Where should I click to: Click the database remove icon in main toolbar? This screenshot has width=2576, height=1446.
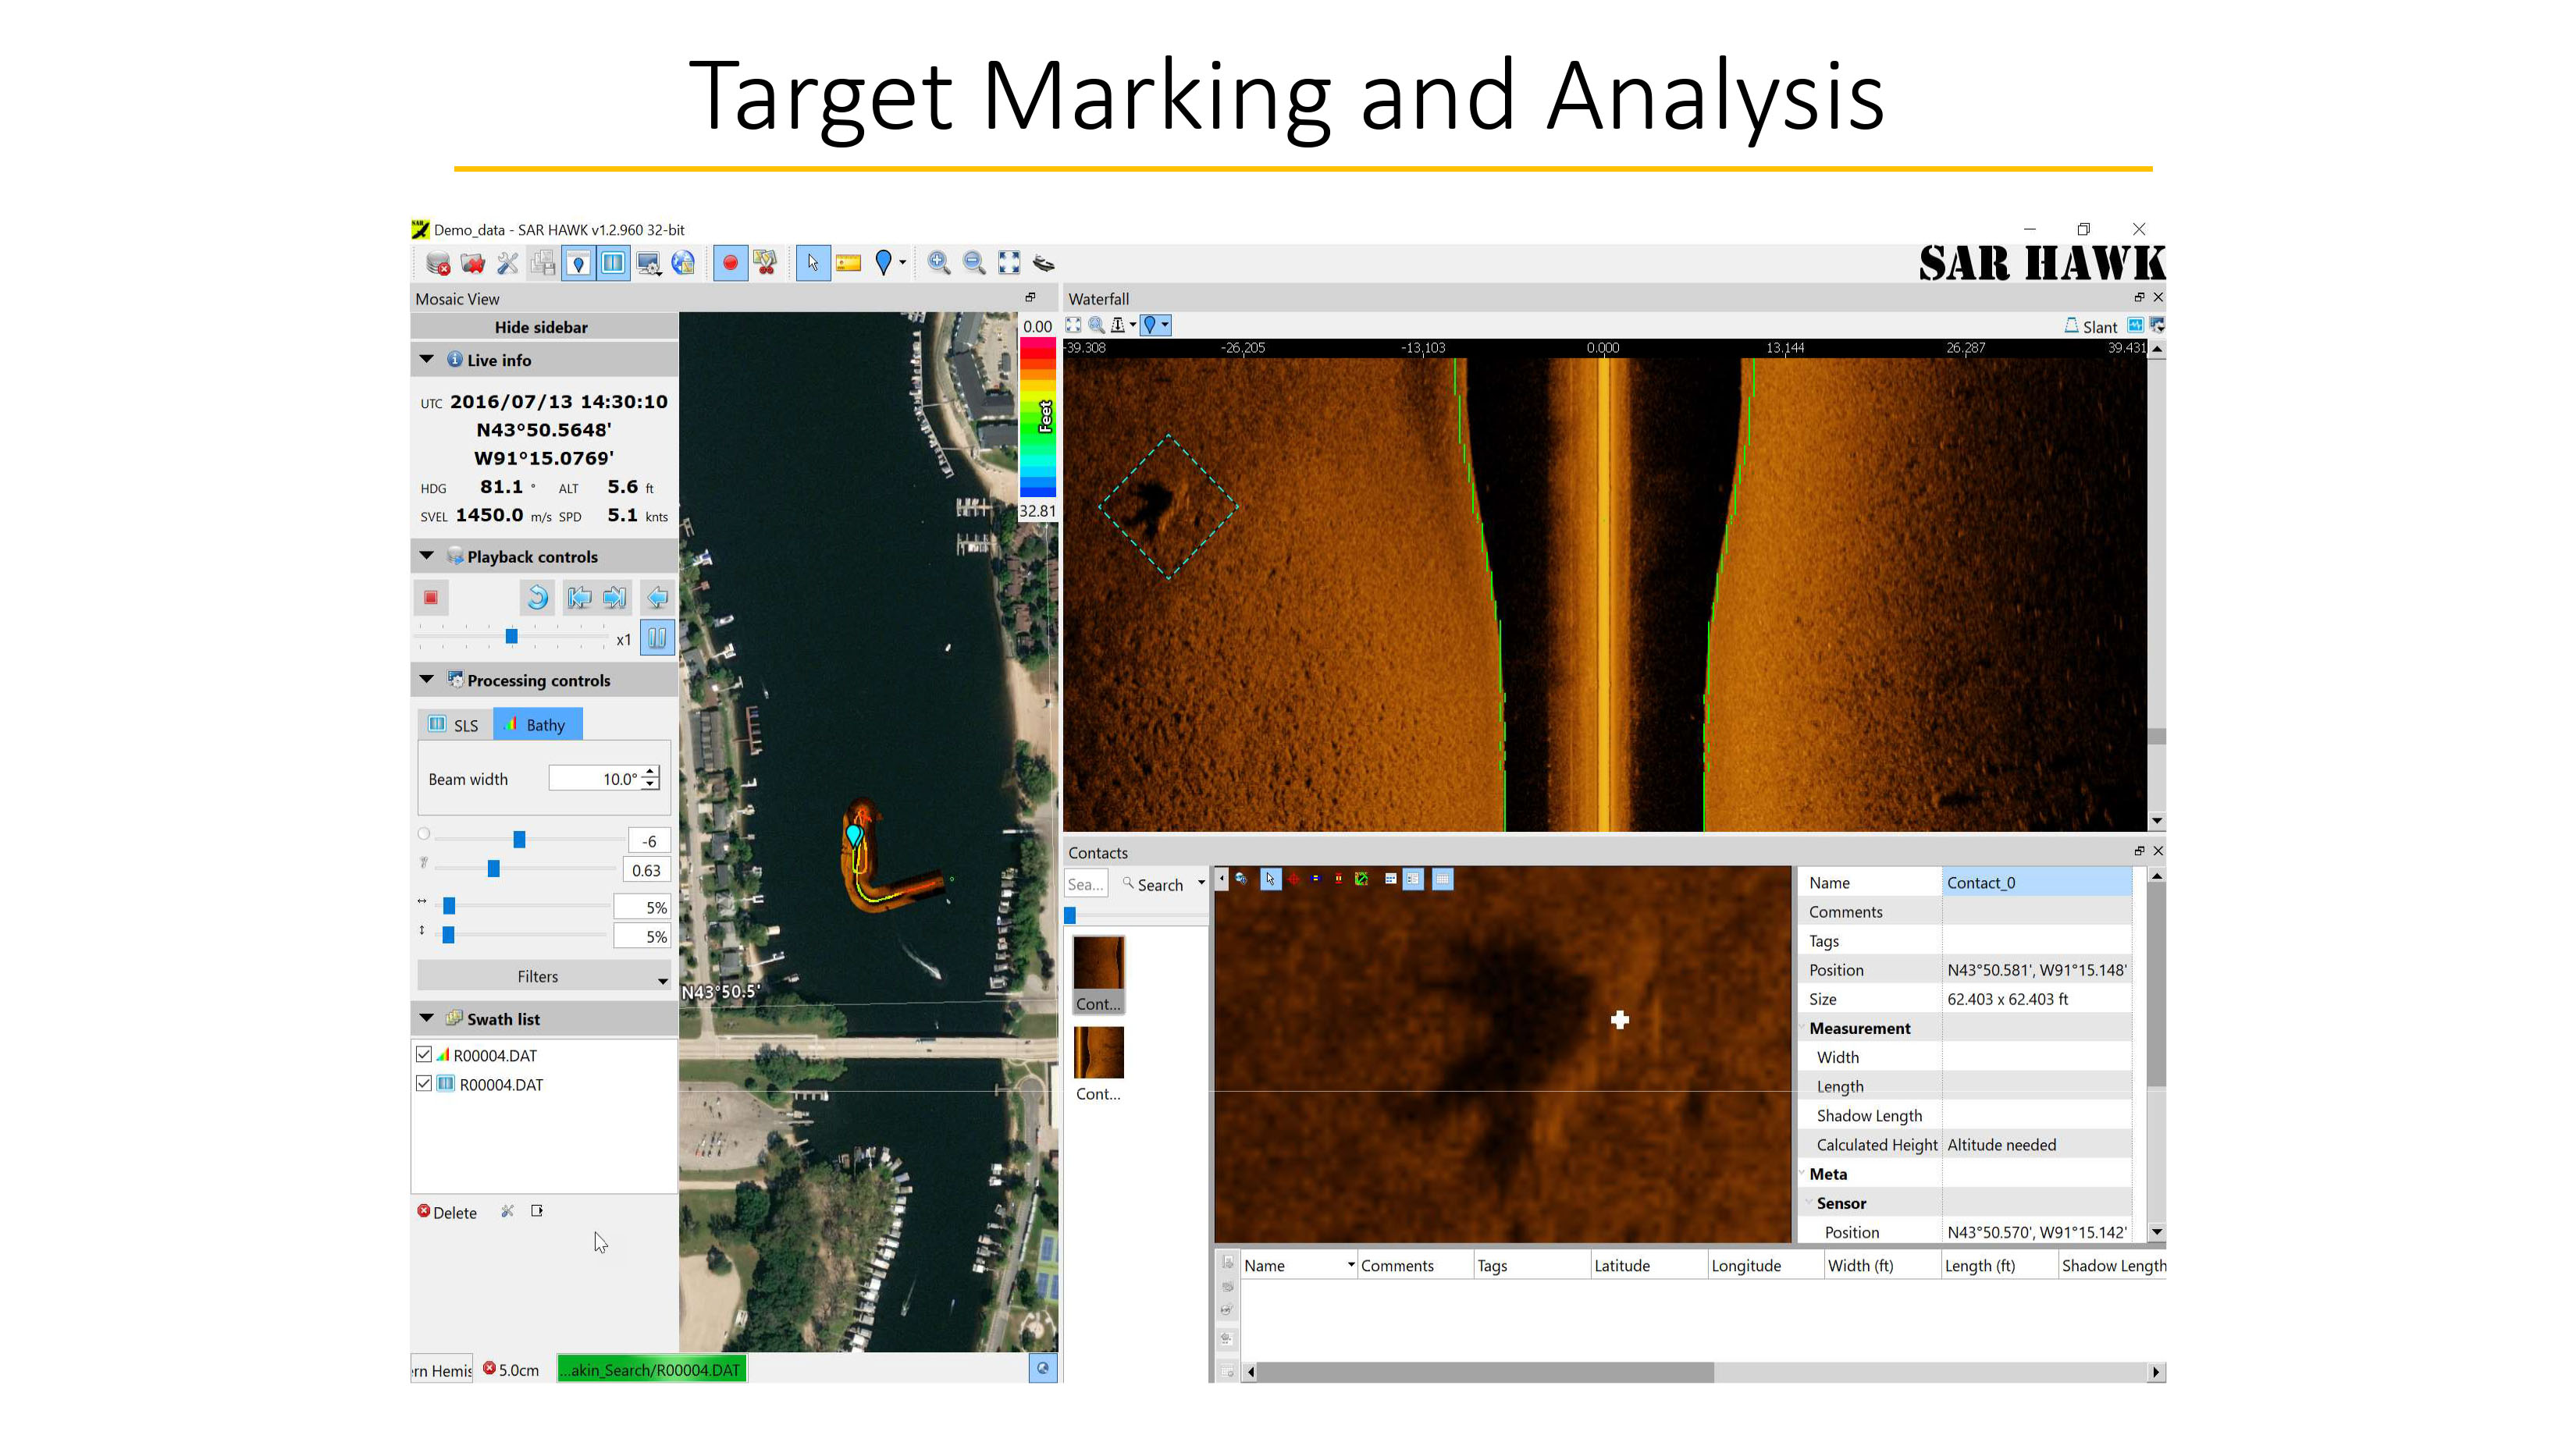click(x=438, y=263)
